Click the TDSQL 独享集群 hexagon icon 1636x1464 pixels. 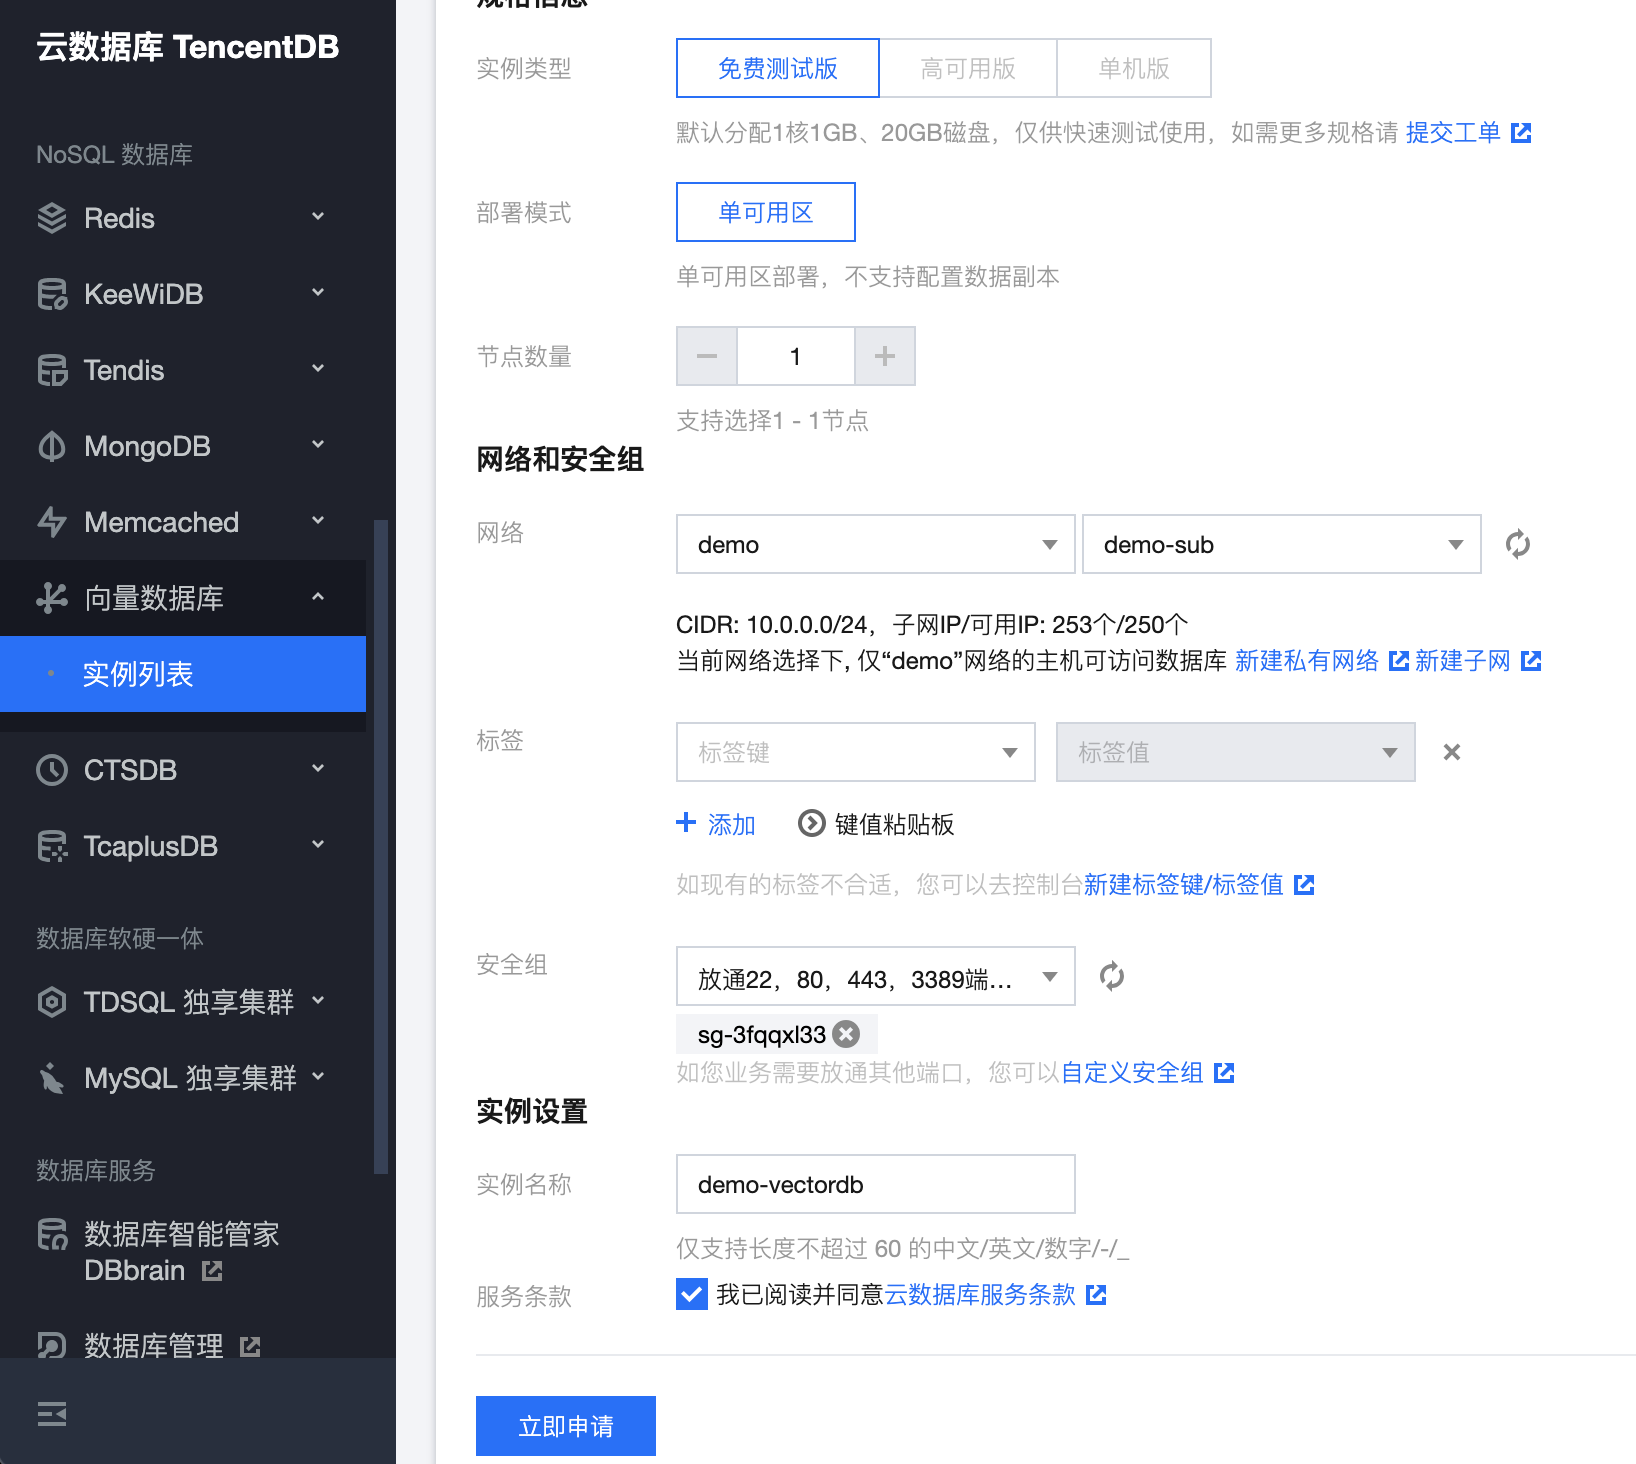point(52,1002)
